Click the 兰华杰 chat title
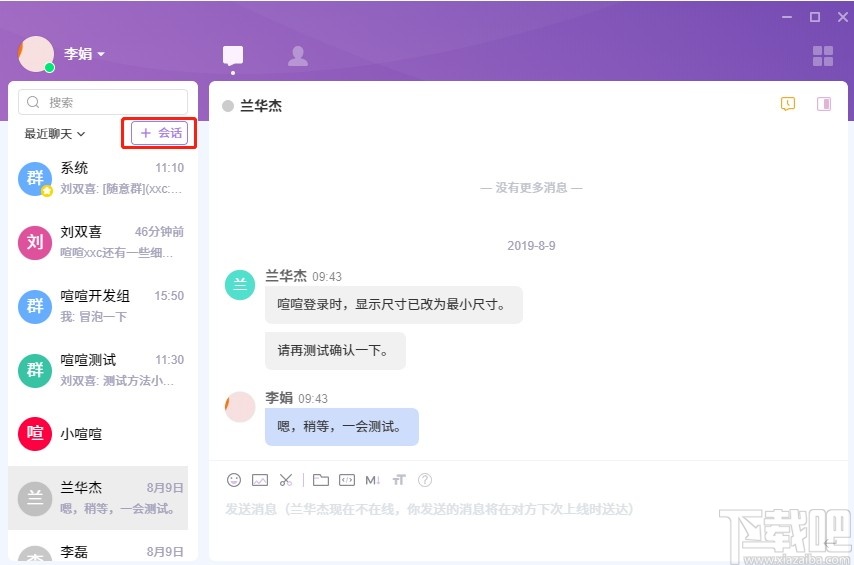The width and height of the screenshot is (854, 565). click(261, 106)
